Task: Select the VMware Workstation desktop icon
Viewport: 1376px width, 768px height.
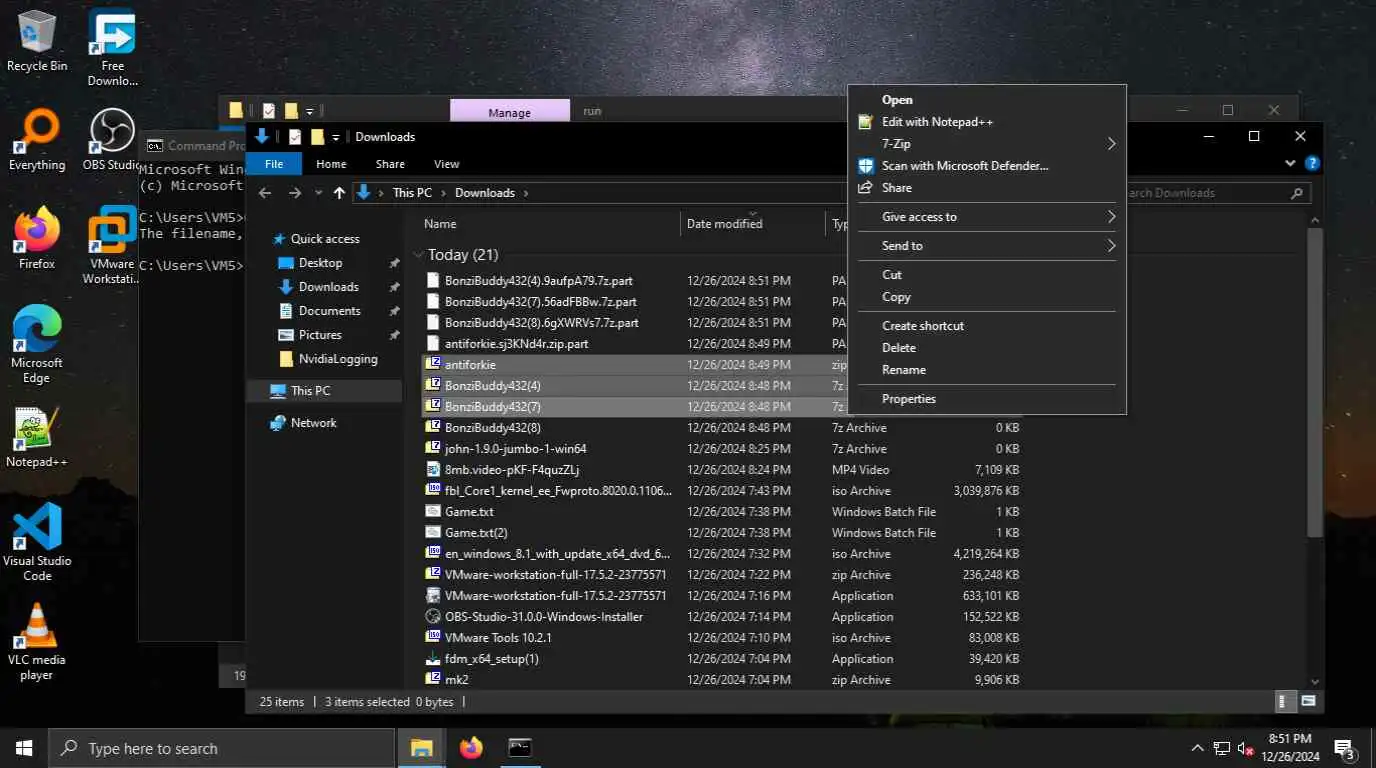Action: [112, 246]
